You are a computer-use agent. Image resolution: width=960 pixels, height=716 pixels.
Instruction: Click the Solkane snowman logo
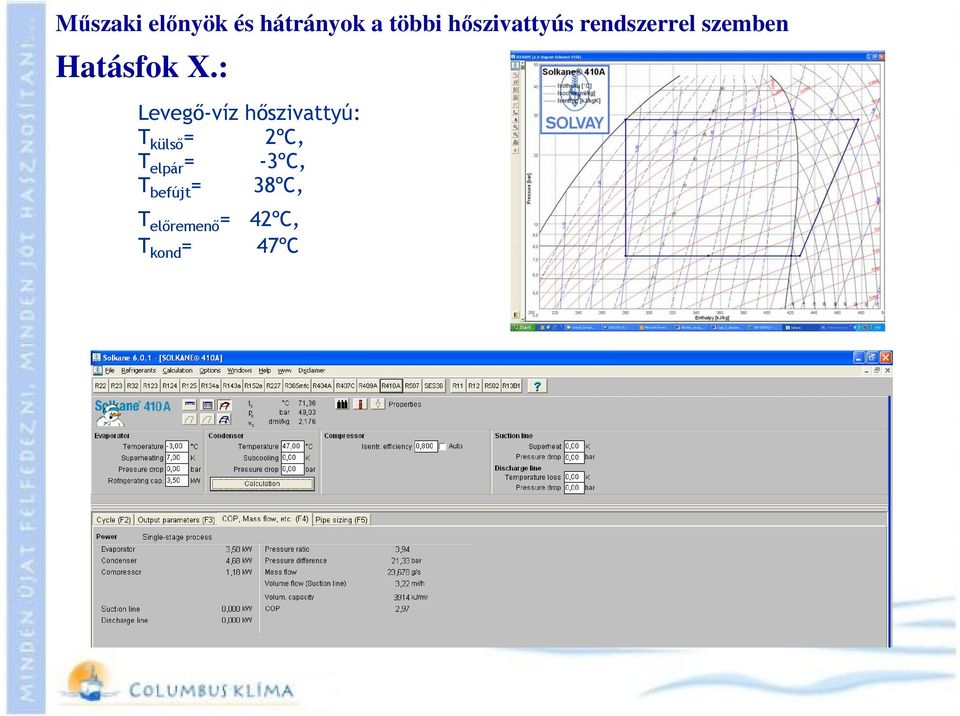pyautogui.click(x=110, y=418)
